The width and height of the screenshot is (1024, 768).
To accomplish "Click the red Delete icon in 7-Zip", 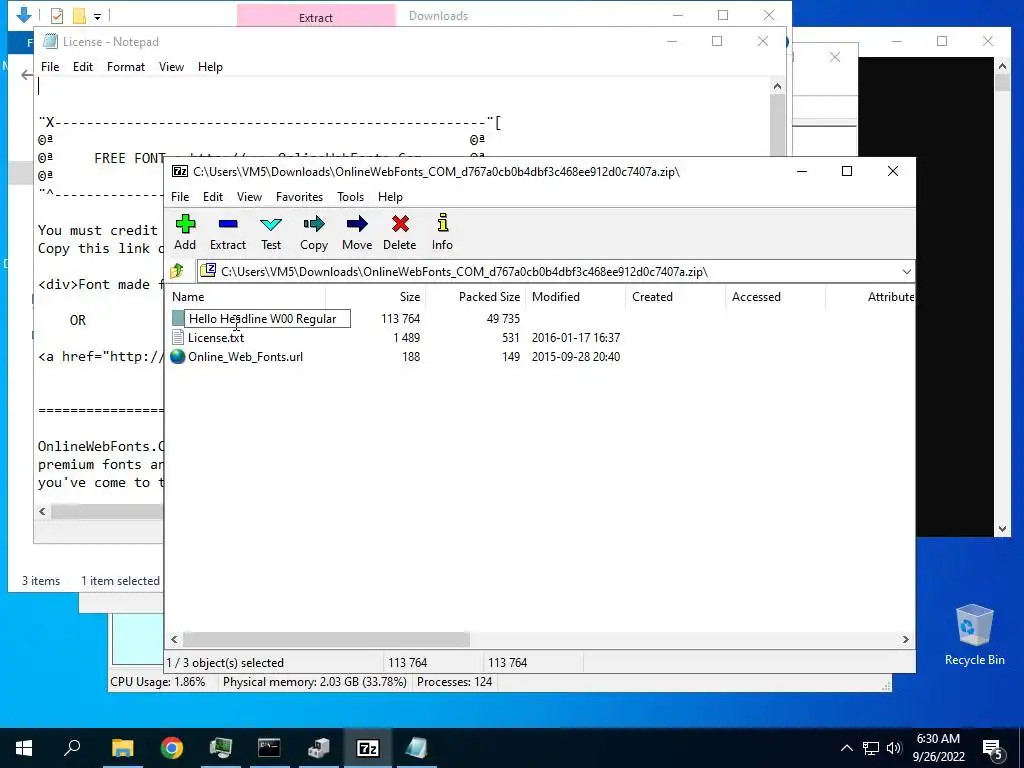I will point(400,232).
